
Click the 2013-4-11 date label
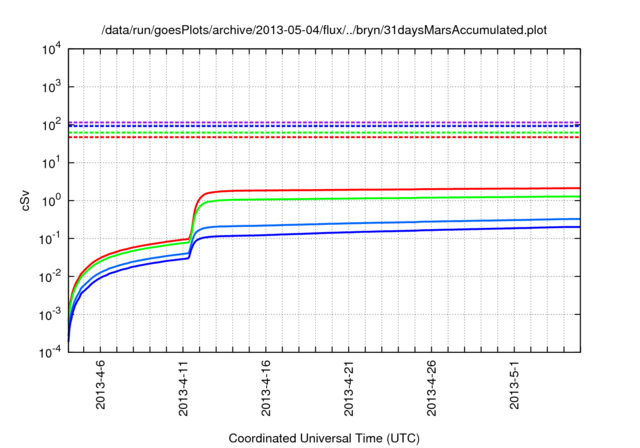pyautogui.click(x=183, y=388)
